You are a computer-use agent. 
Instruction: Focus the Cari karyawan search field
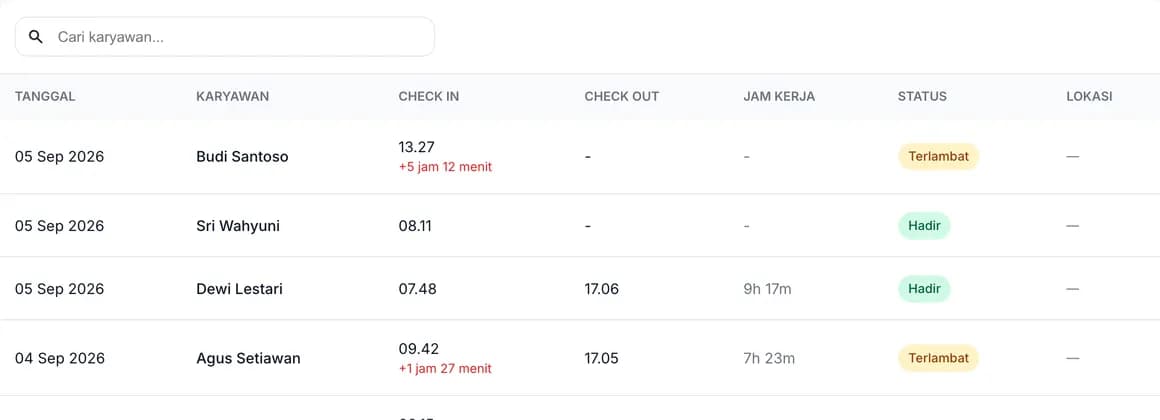(225, 37)
